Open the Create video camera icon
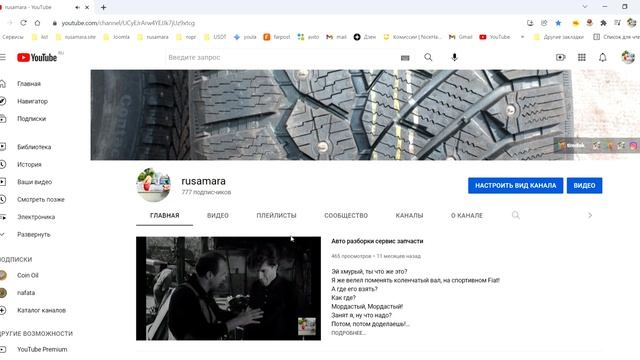Screen dimensions: 640x360 point(560,58)
